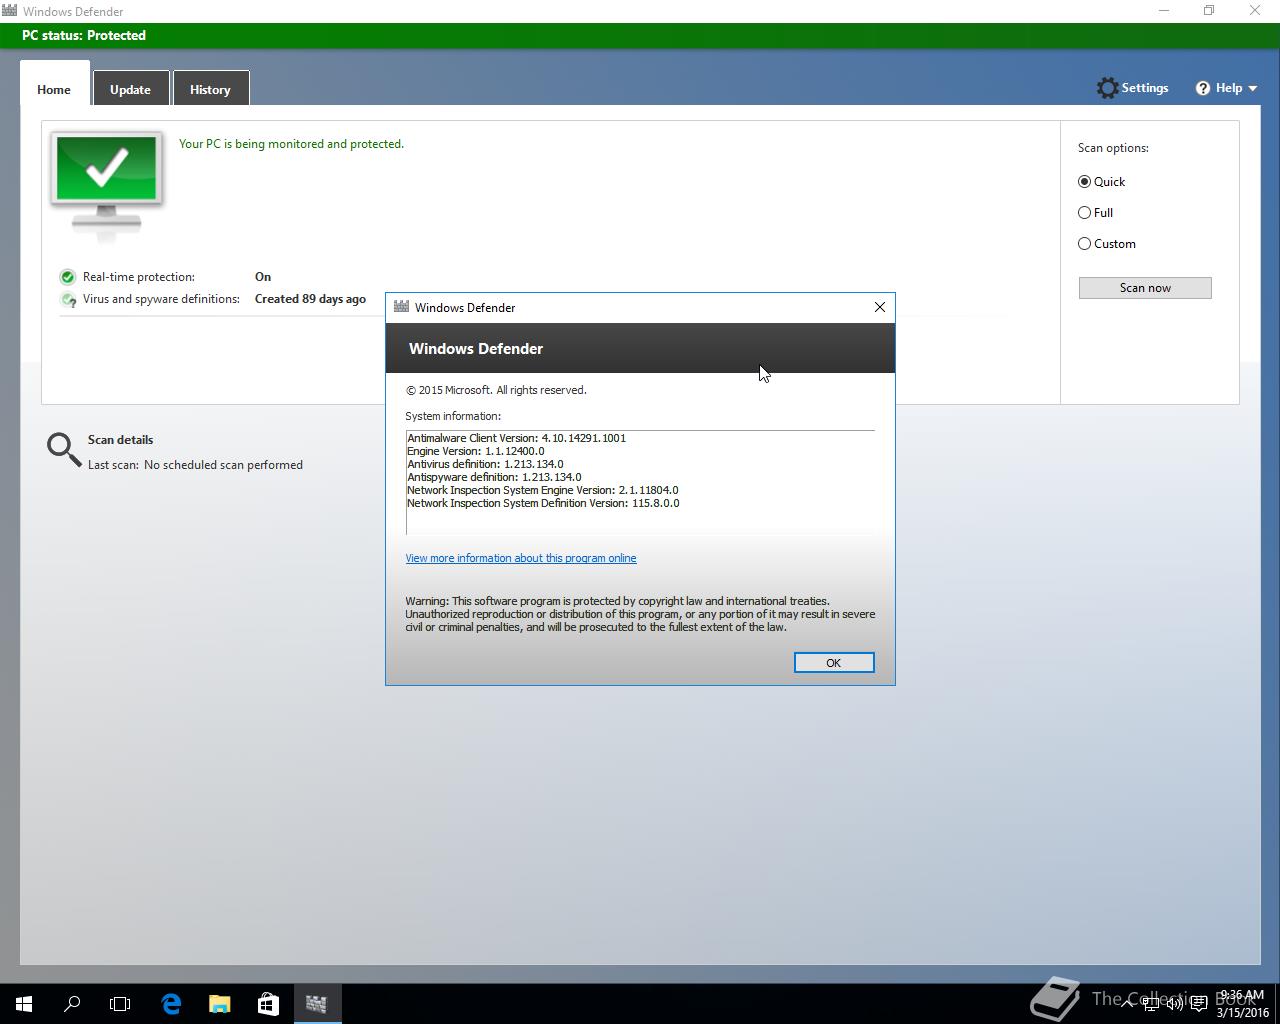Viewport: 1280px width, 1024px height.
Task: Click 'No scheduled scan performed' text
Action: click(x=223, y=465)
